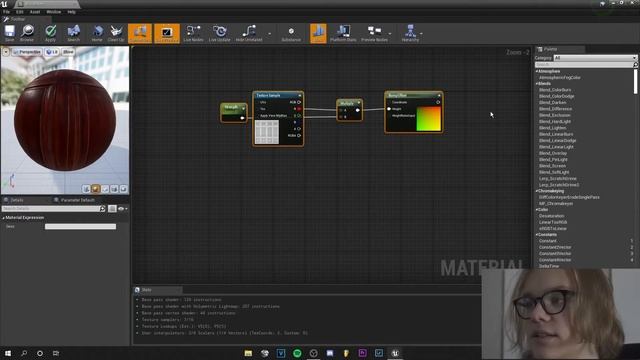Click the Search Details input field
640x360 pixels.
tap(51, 209)
